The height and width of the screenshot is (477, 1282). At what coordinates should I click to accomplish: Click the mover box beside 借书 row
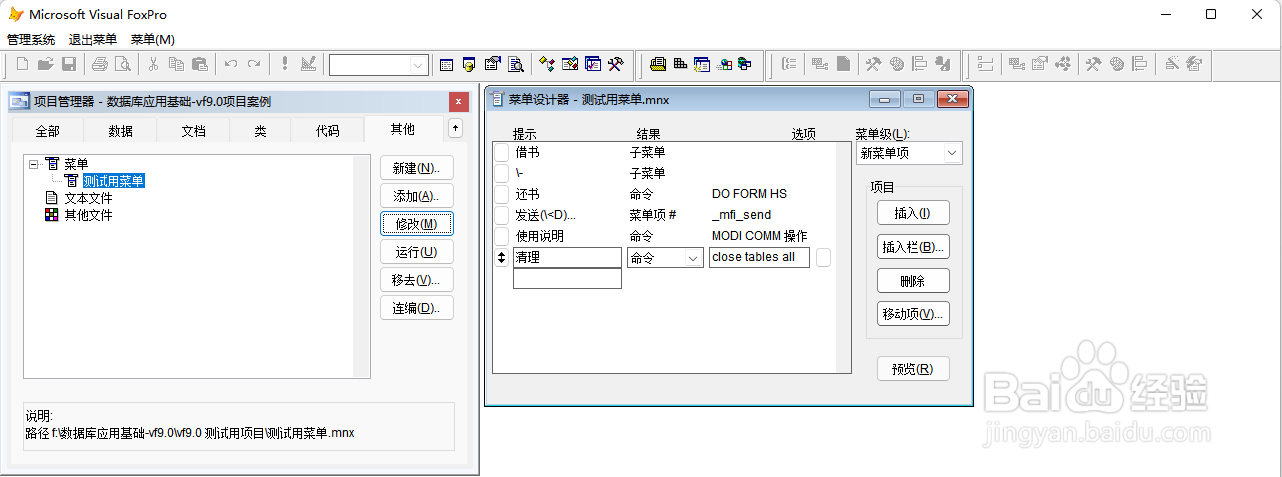click(502, 153)
